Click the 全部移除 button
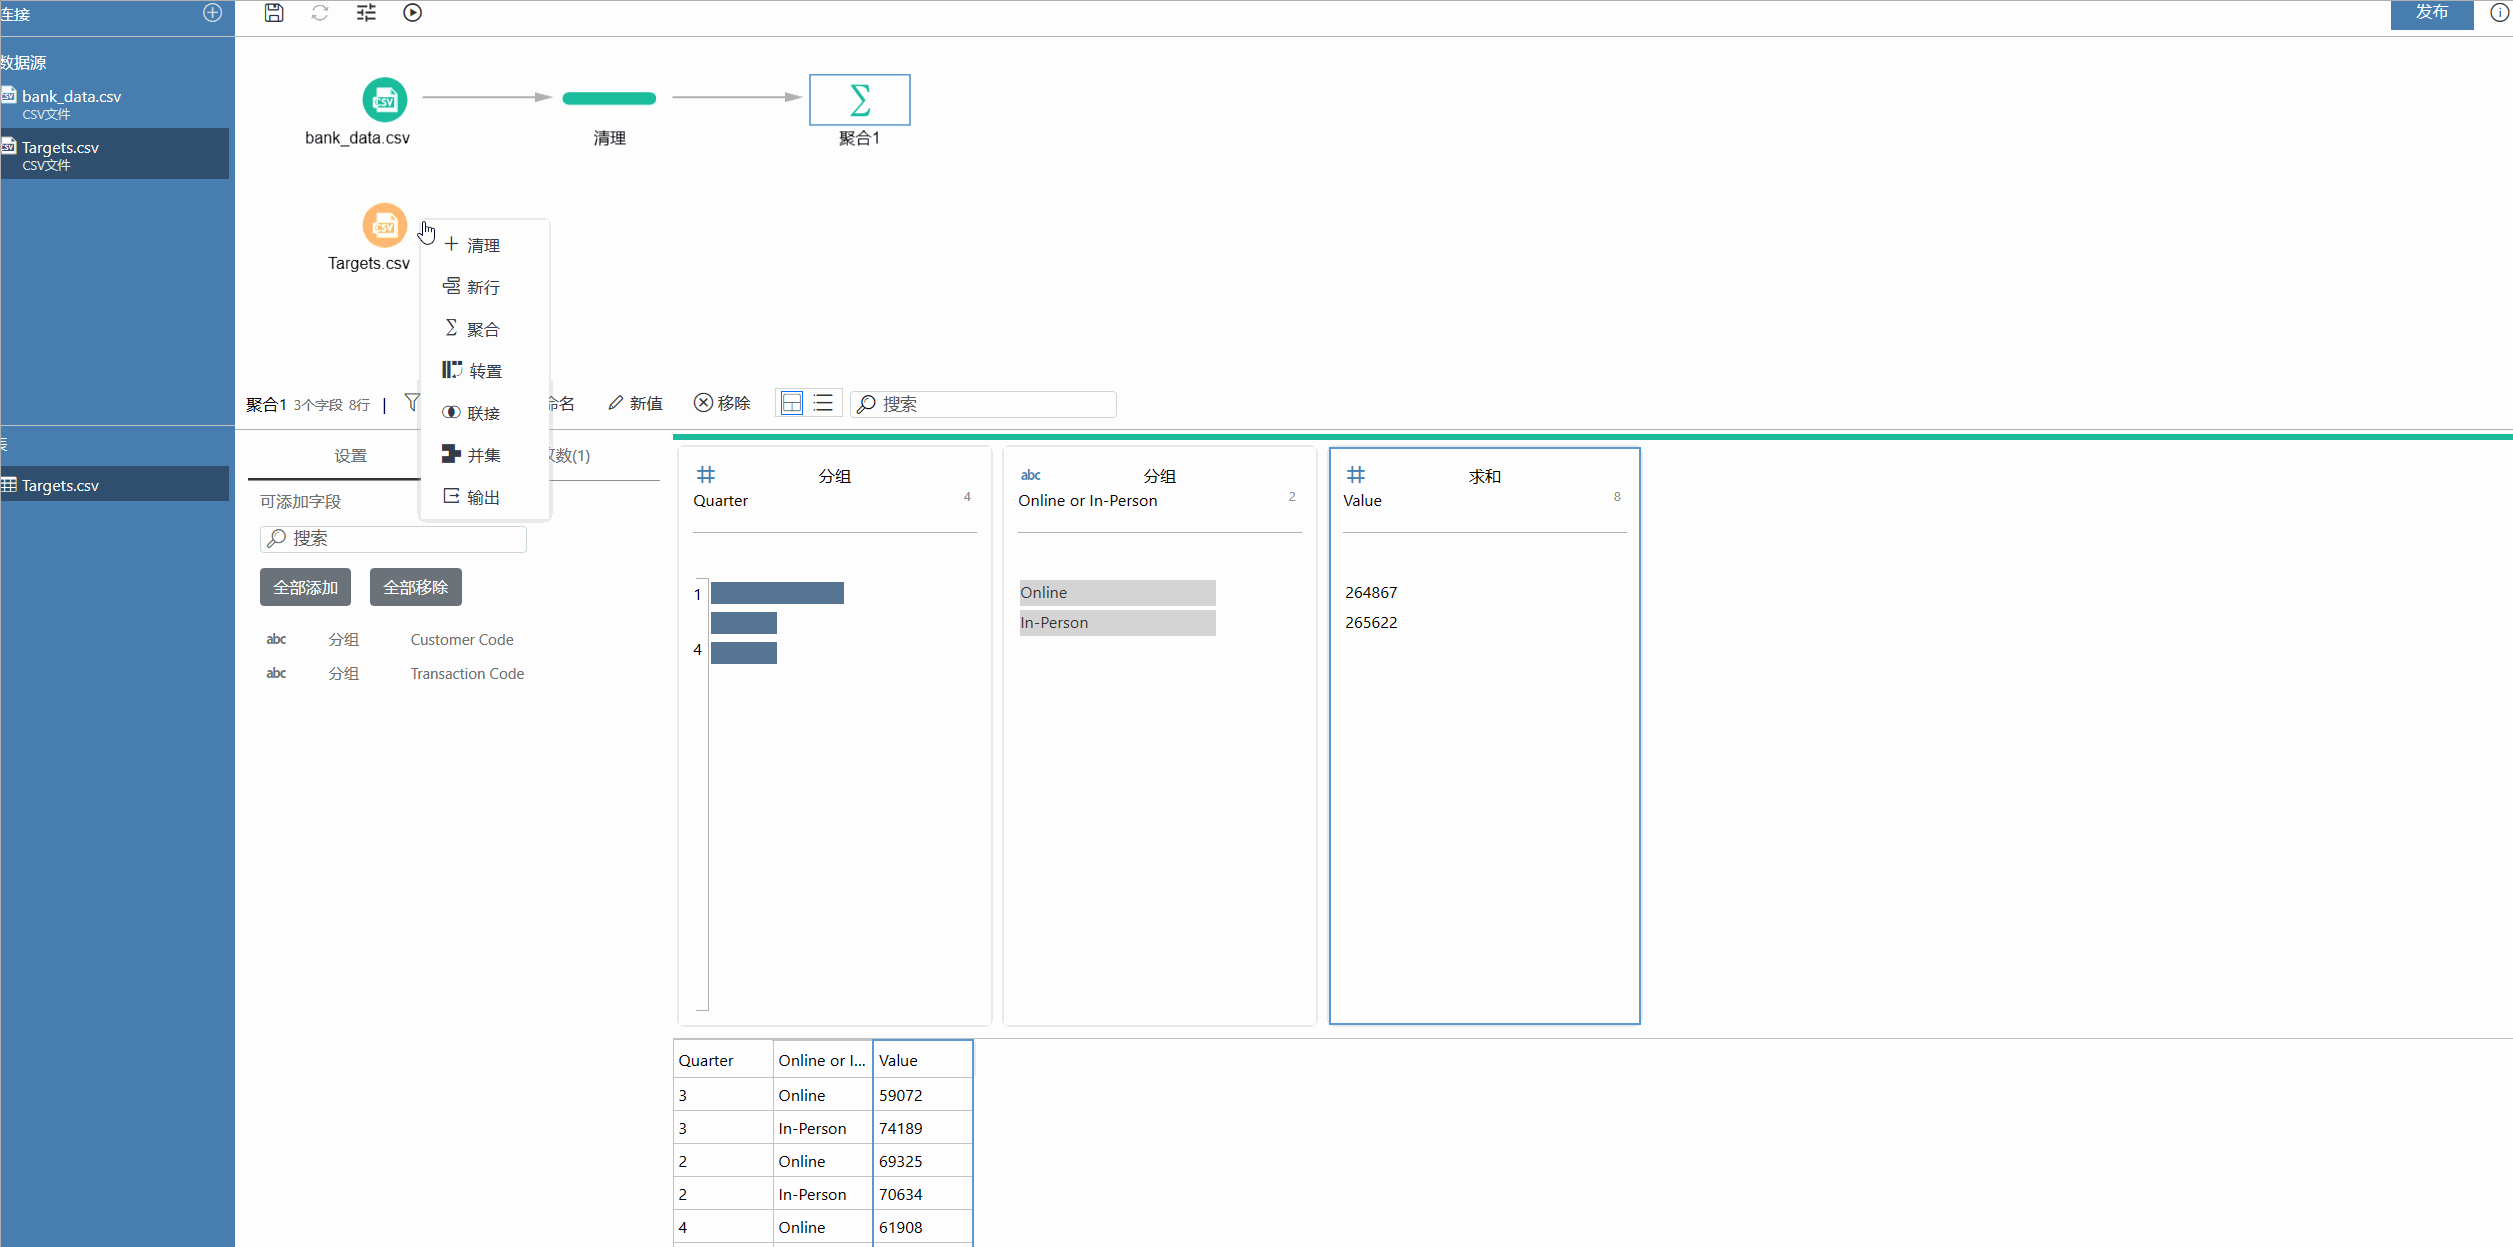This screenshot has height=1247, width=2513. click(416, 587)
